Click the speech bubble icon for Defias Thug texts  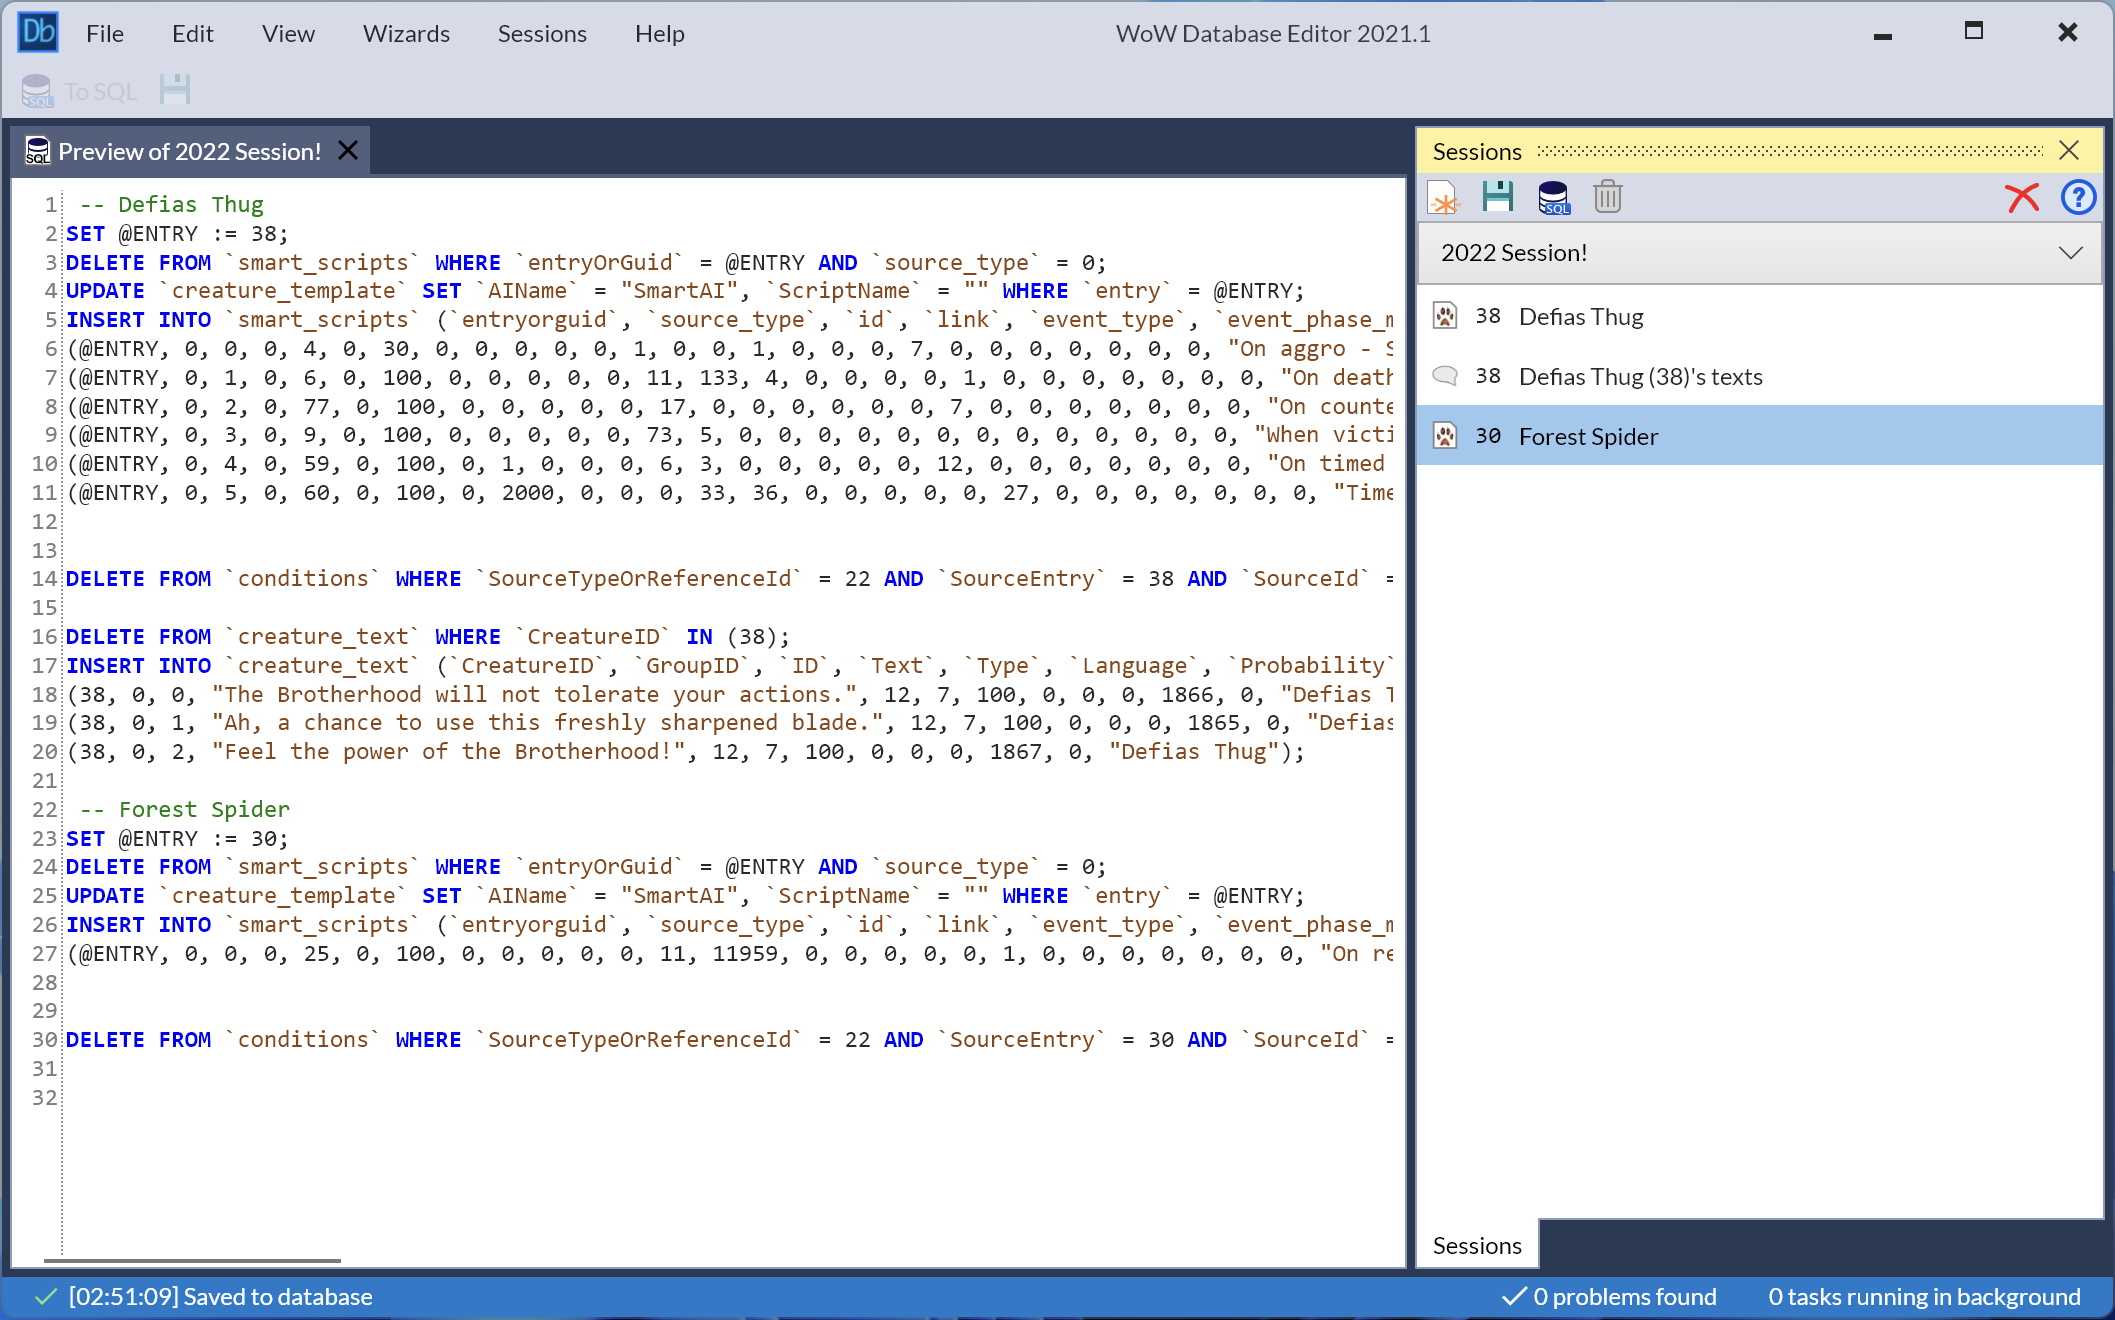(1444, 376)
